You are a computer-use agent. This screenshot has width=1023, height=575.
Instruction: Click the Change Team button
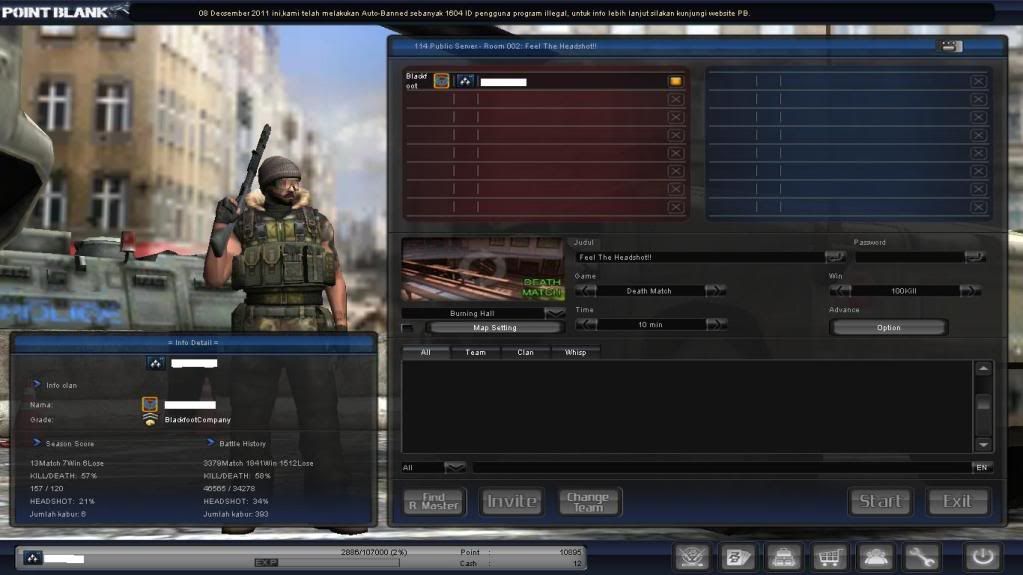(x=588, y=501)
